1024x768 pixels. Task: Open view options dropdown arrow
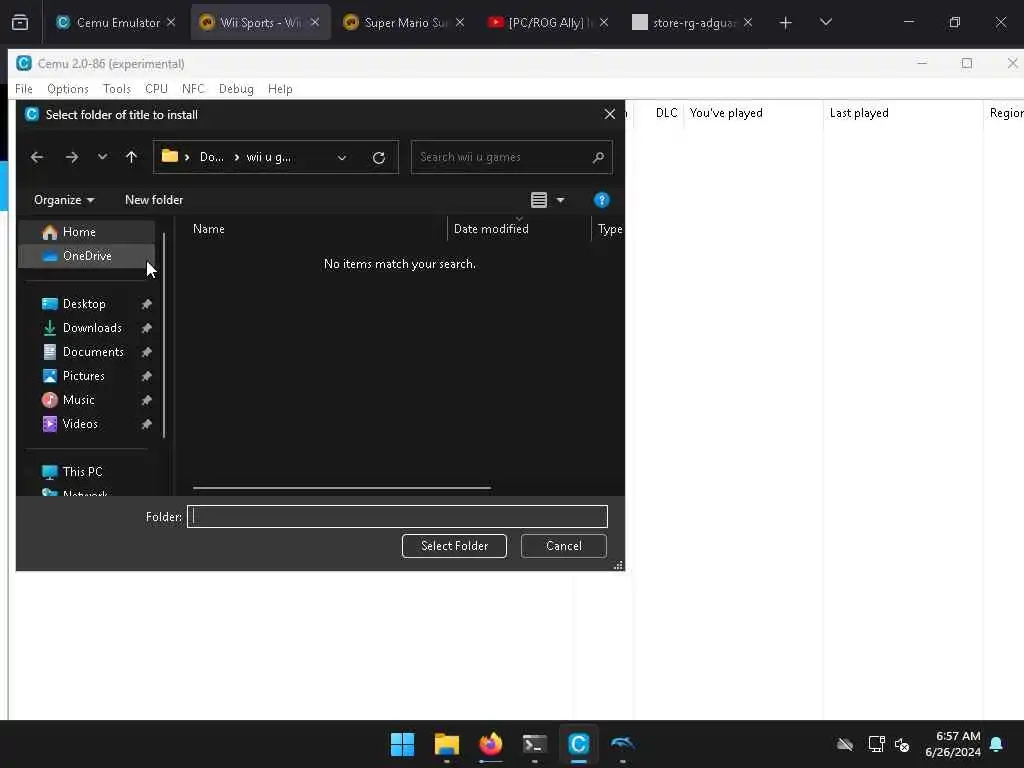click(x=560, y=200)
